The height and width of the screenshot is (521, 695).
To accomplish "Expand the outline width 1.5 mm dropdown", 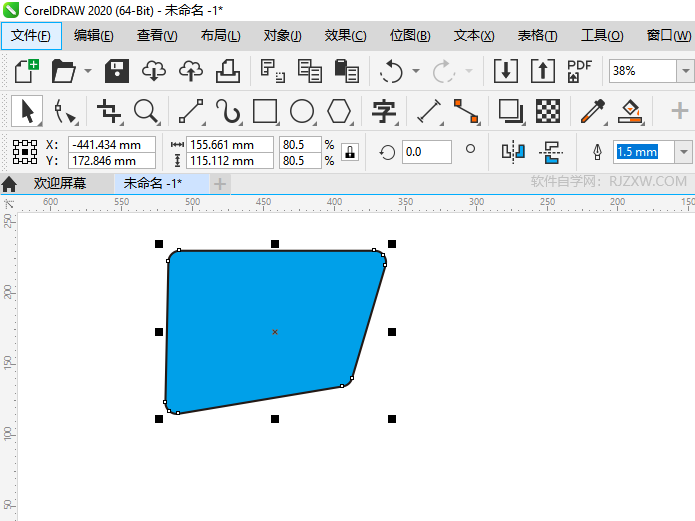I will (684, 152).
